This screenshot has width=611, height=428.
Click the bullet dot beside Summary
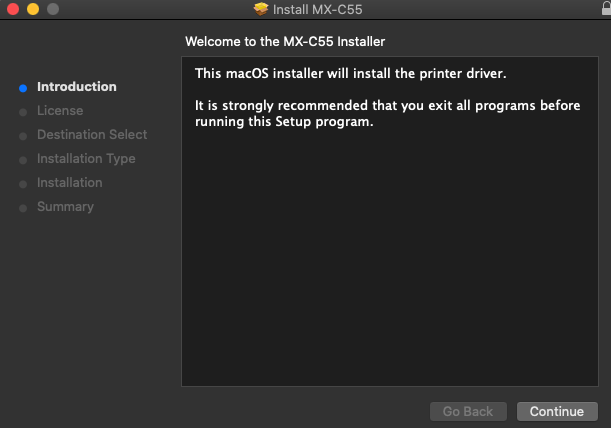click(23, 208)
